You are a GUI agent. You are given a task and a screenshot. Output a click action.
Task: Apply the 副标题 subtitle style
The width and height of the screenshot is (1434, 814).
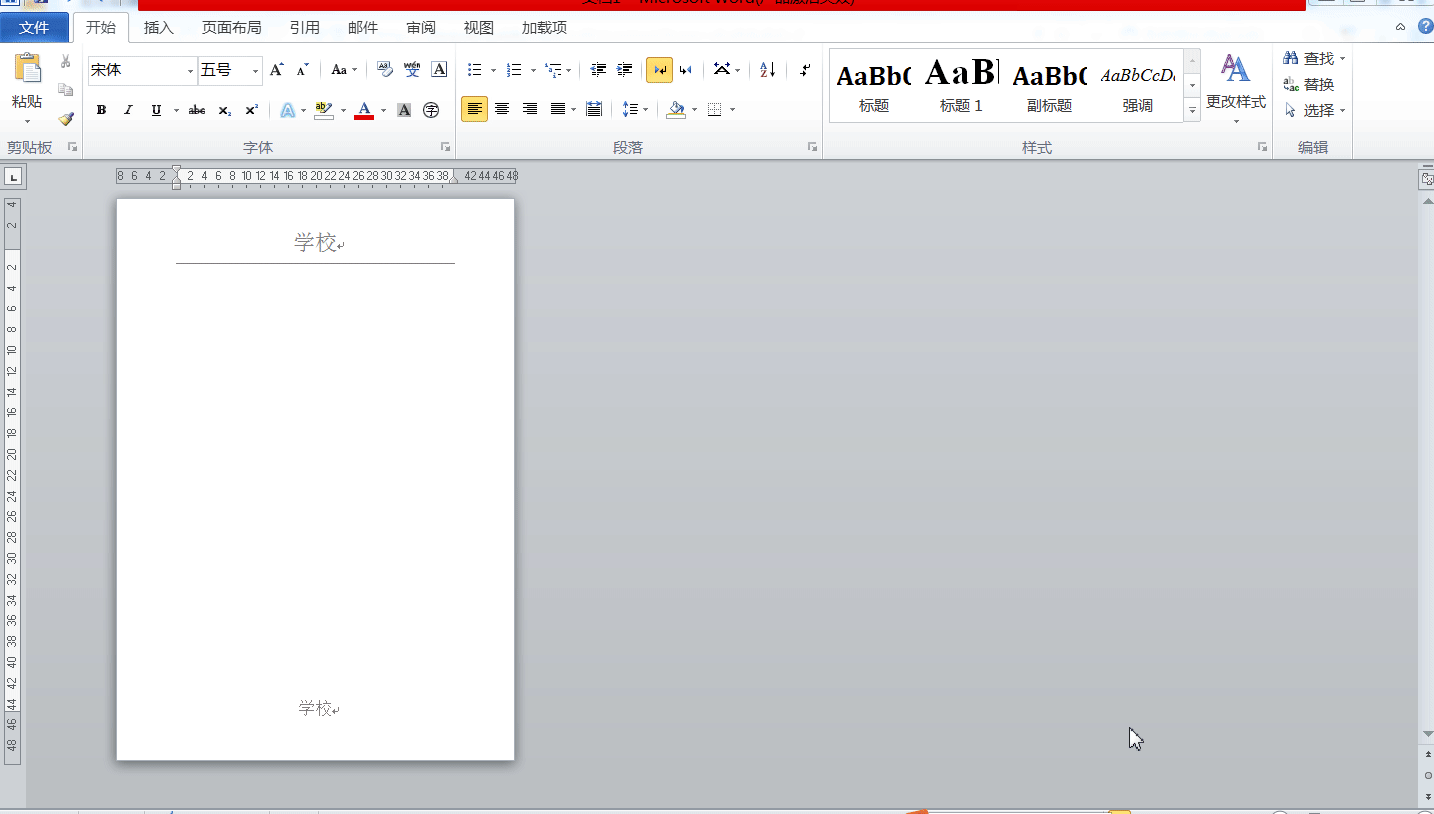(x=1049, y=85)
